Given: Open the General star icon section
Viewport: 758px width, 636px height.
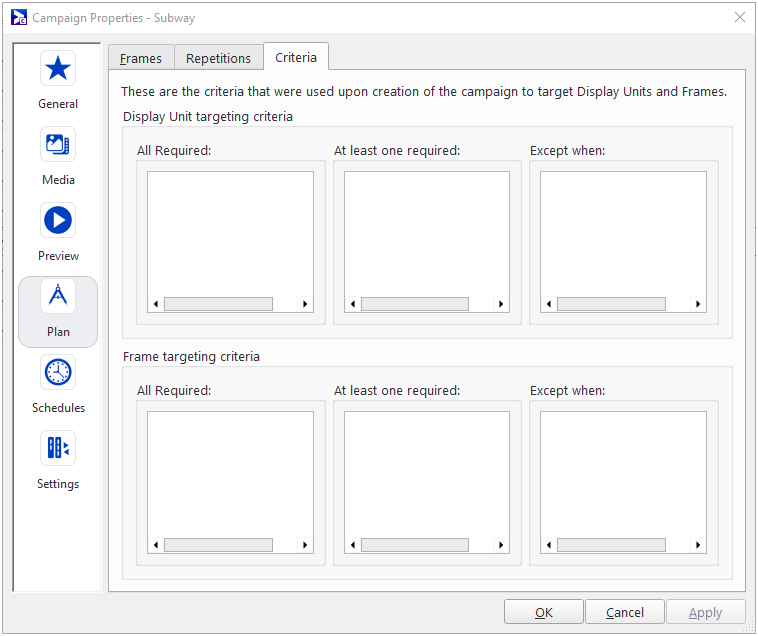Looking at the screenshot, I should [58, 69].
